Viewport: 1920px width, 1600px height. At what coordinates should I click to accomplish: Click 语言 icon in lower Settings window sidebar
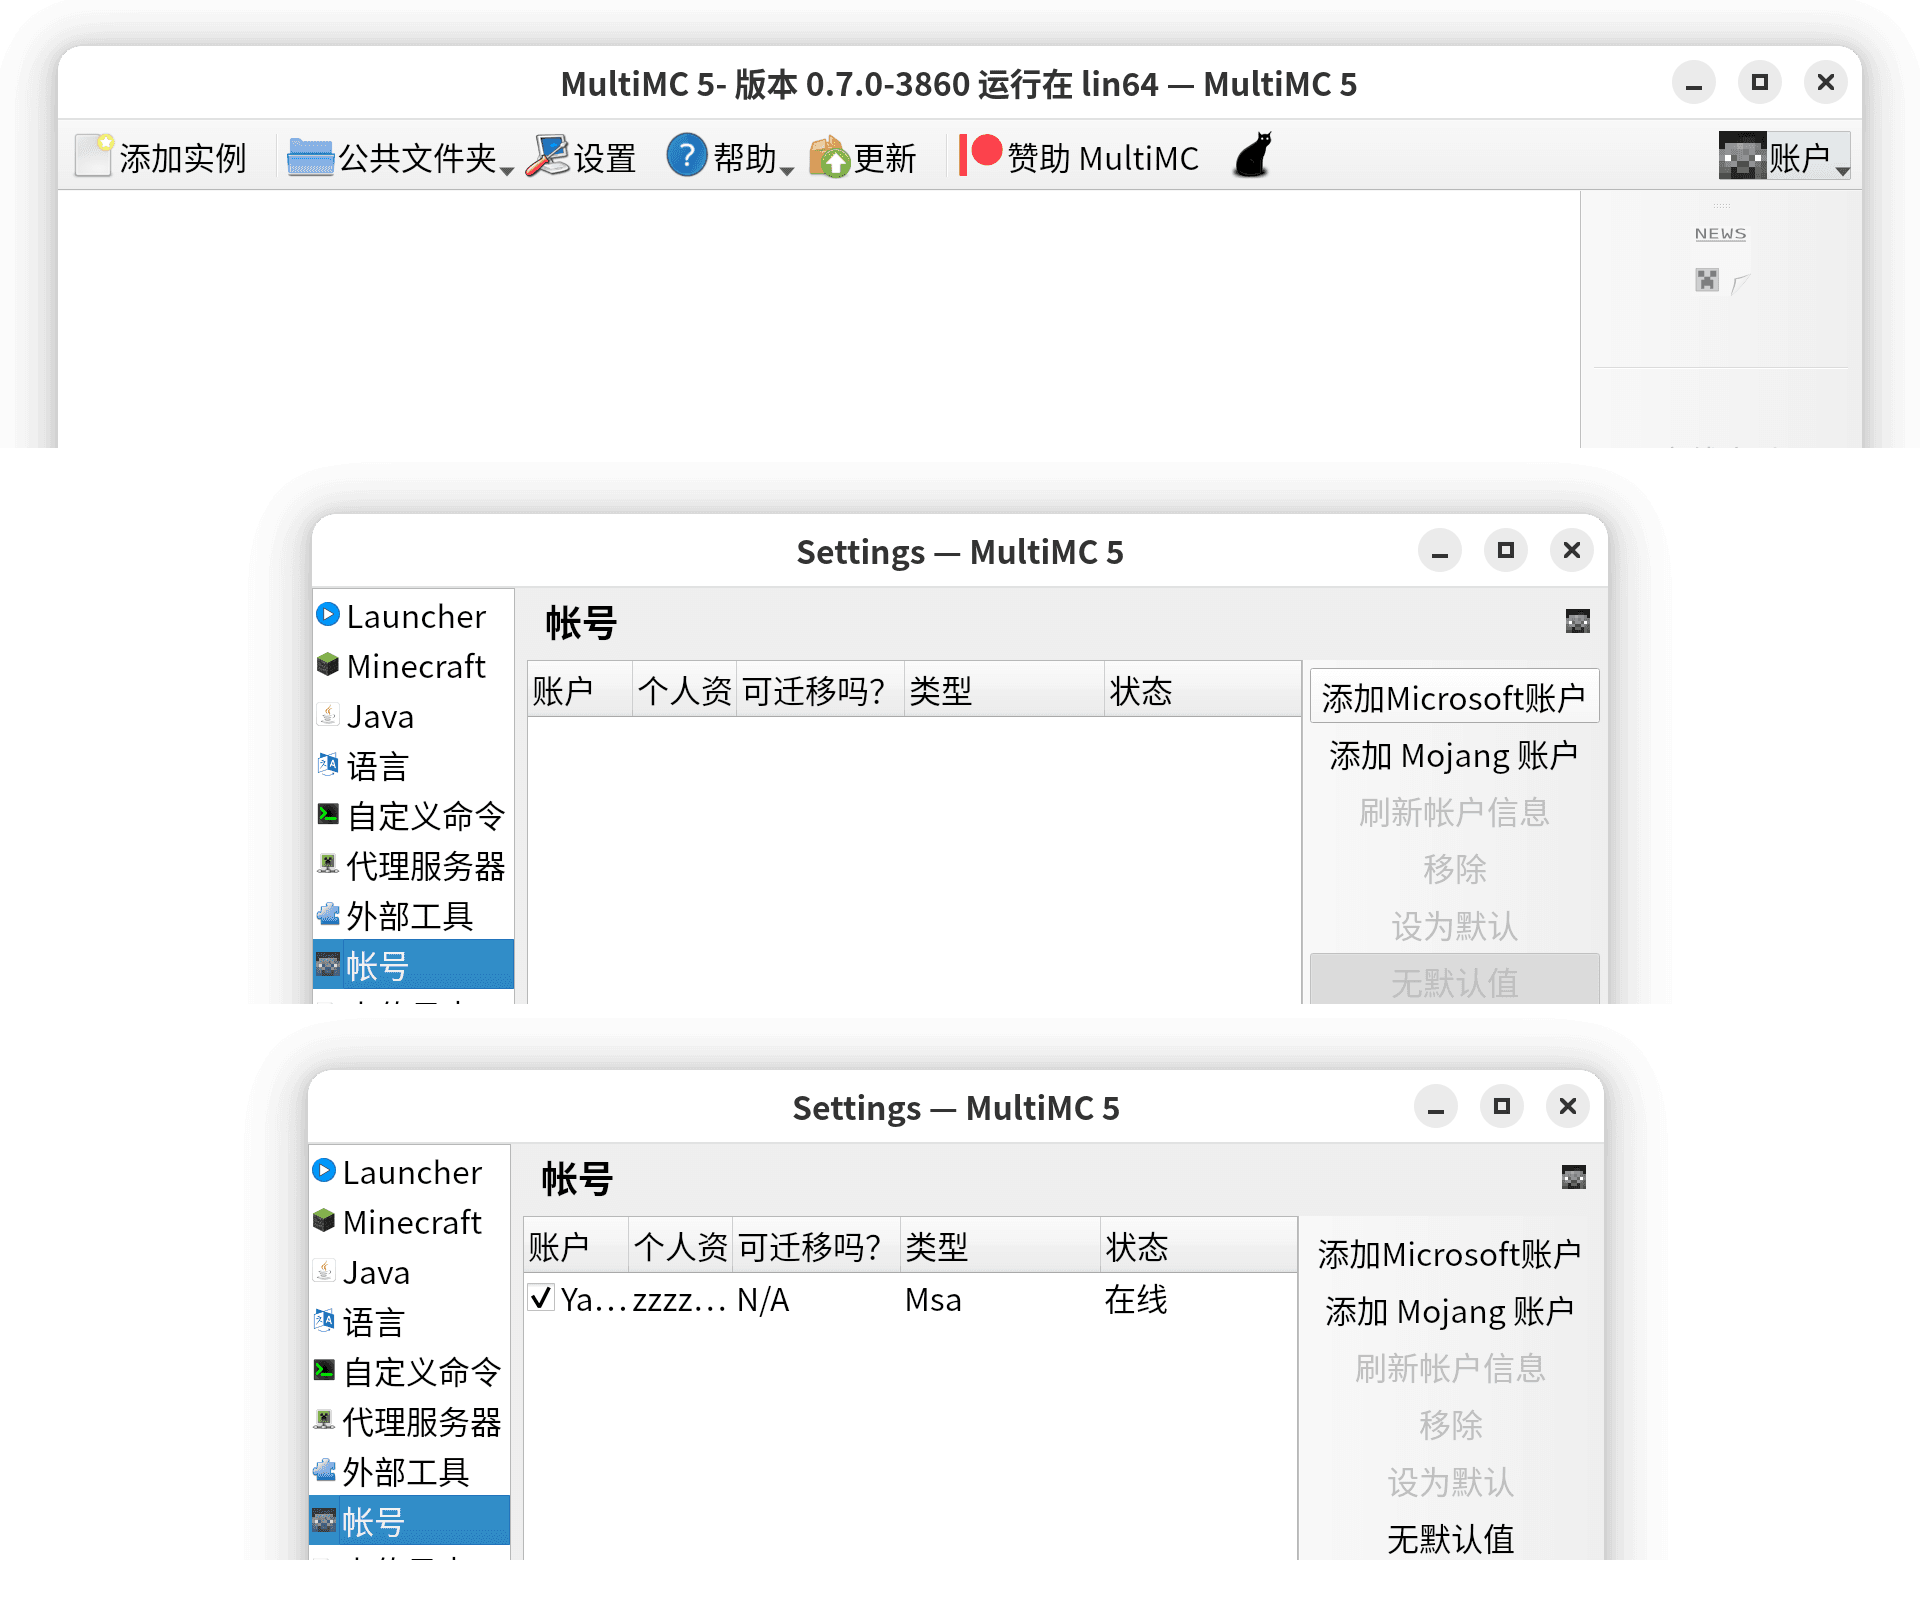(x=324, y=1320)
